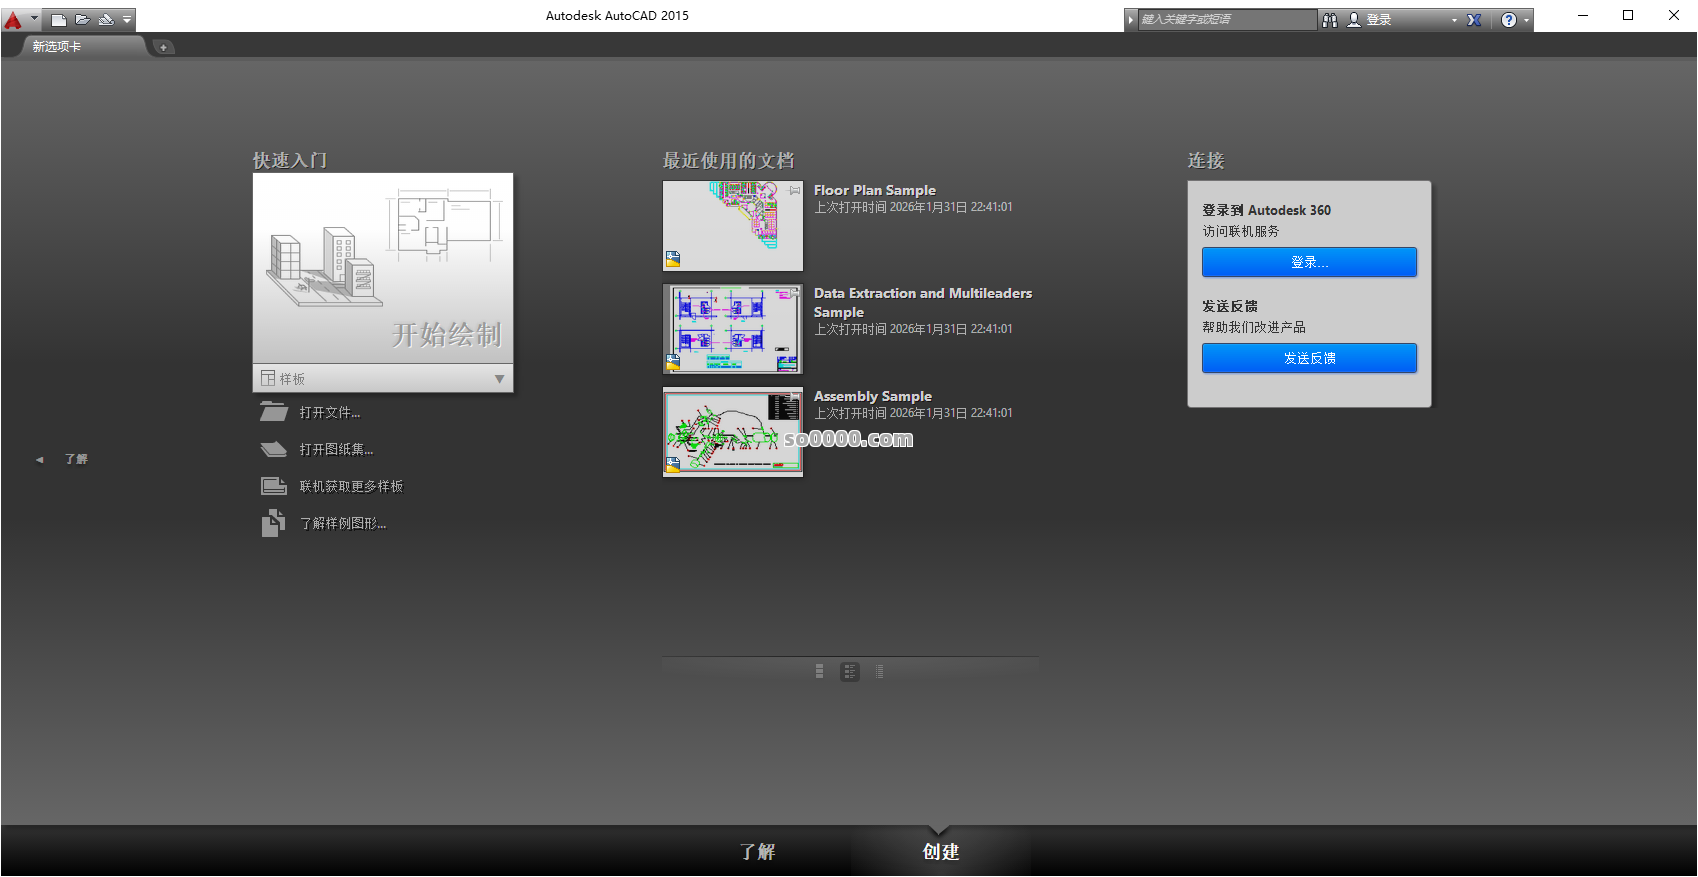Click the Open file folder icon in Quick Access
This screenshot has height=877, width=1698.
click(x=82, y=19)
